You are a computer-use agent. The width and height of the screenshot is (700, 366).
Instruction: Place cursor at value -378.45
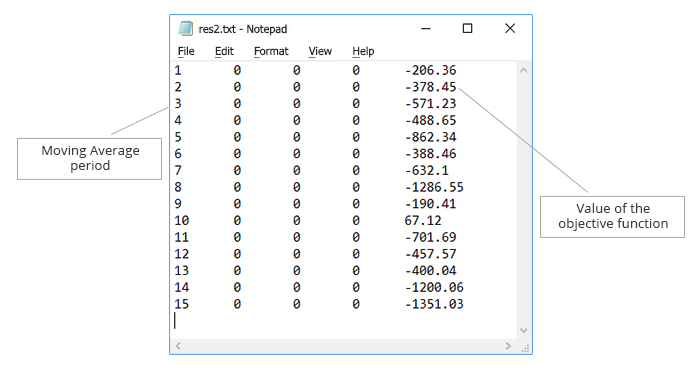point(430,87)
